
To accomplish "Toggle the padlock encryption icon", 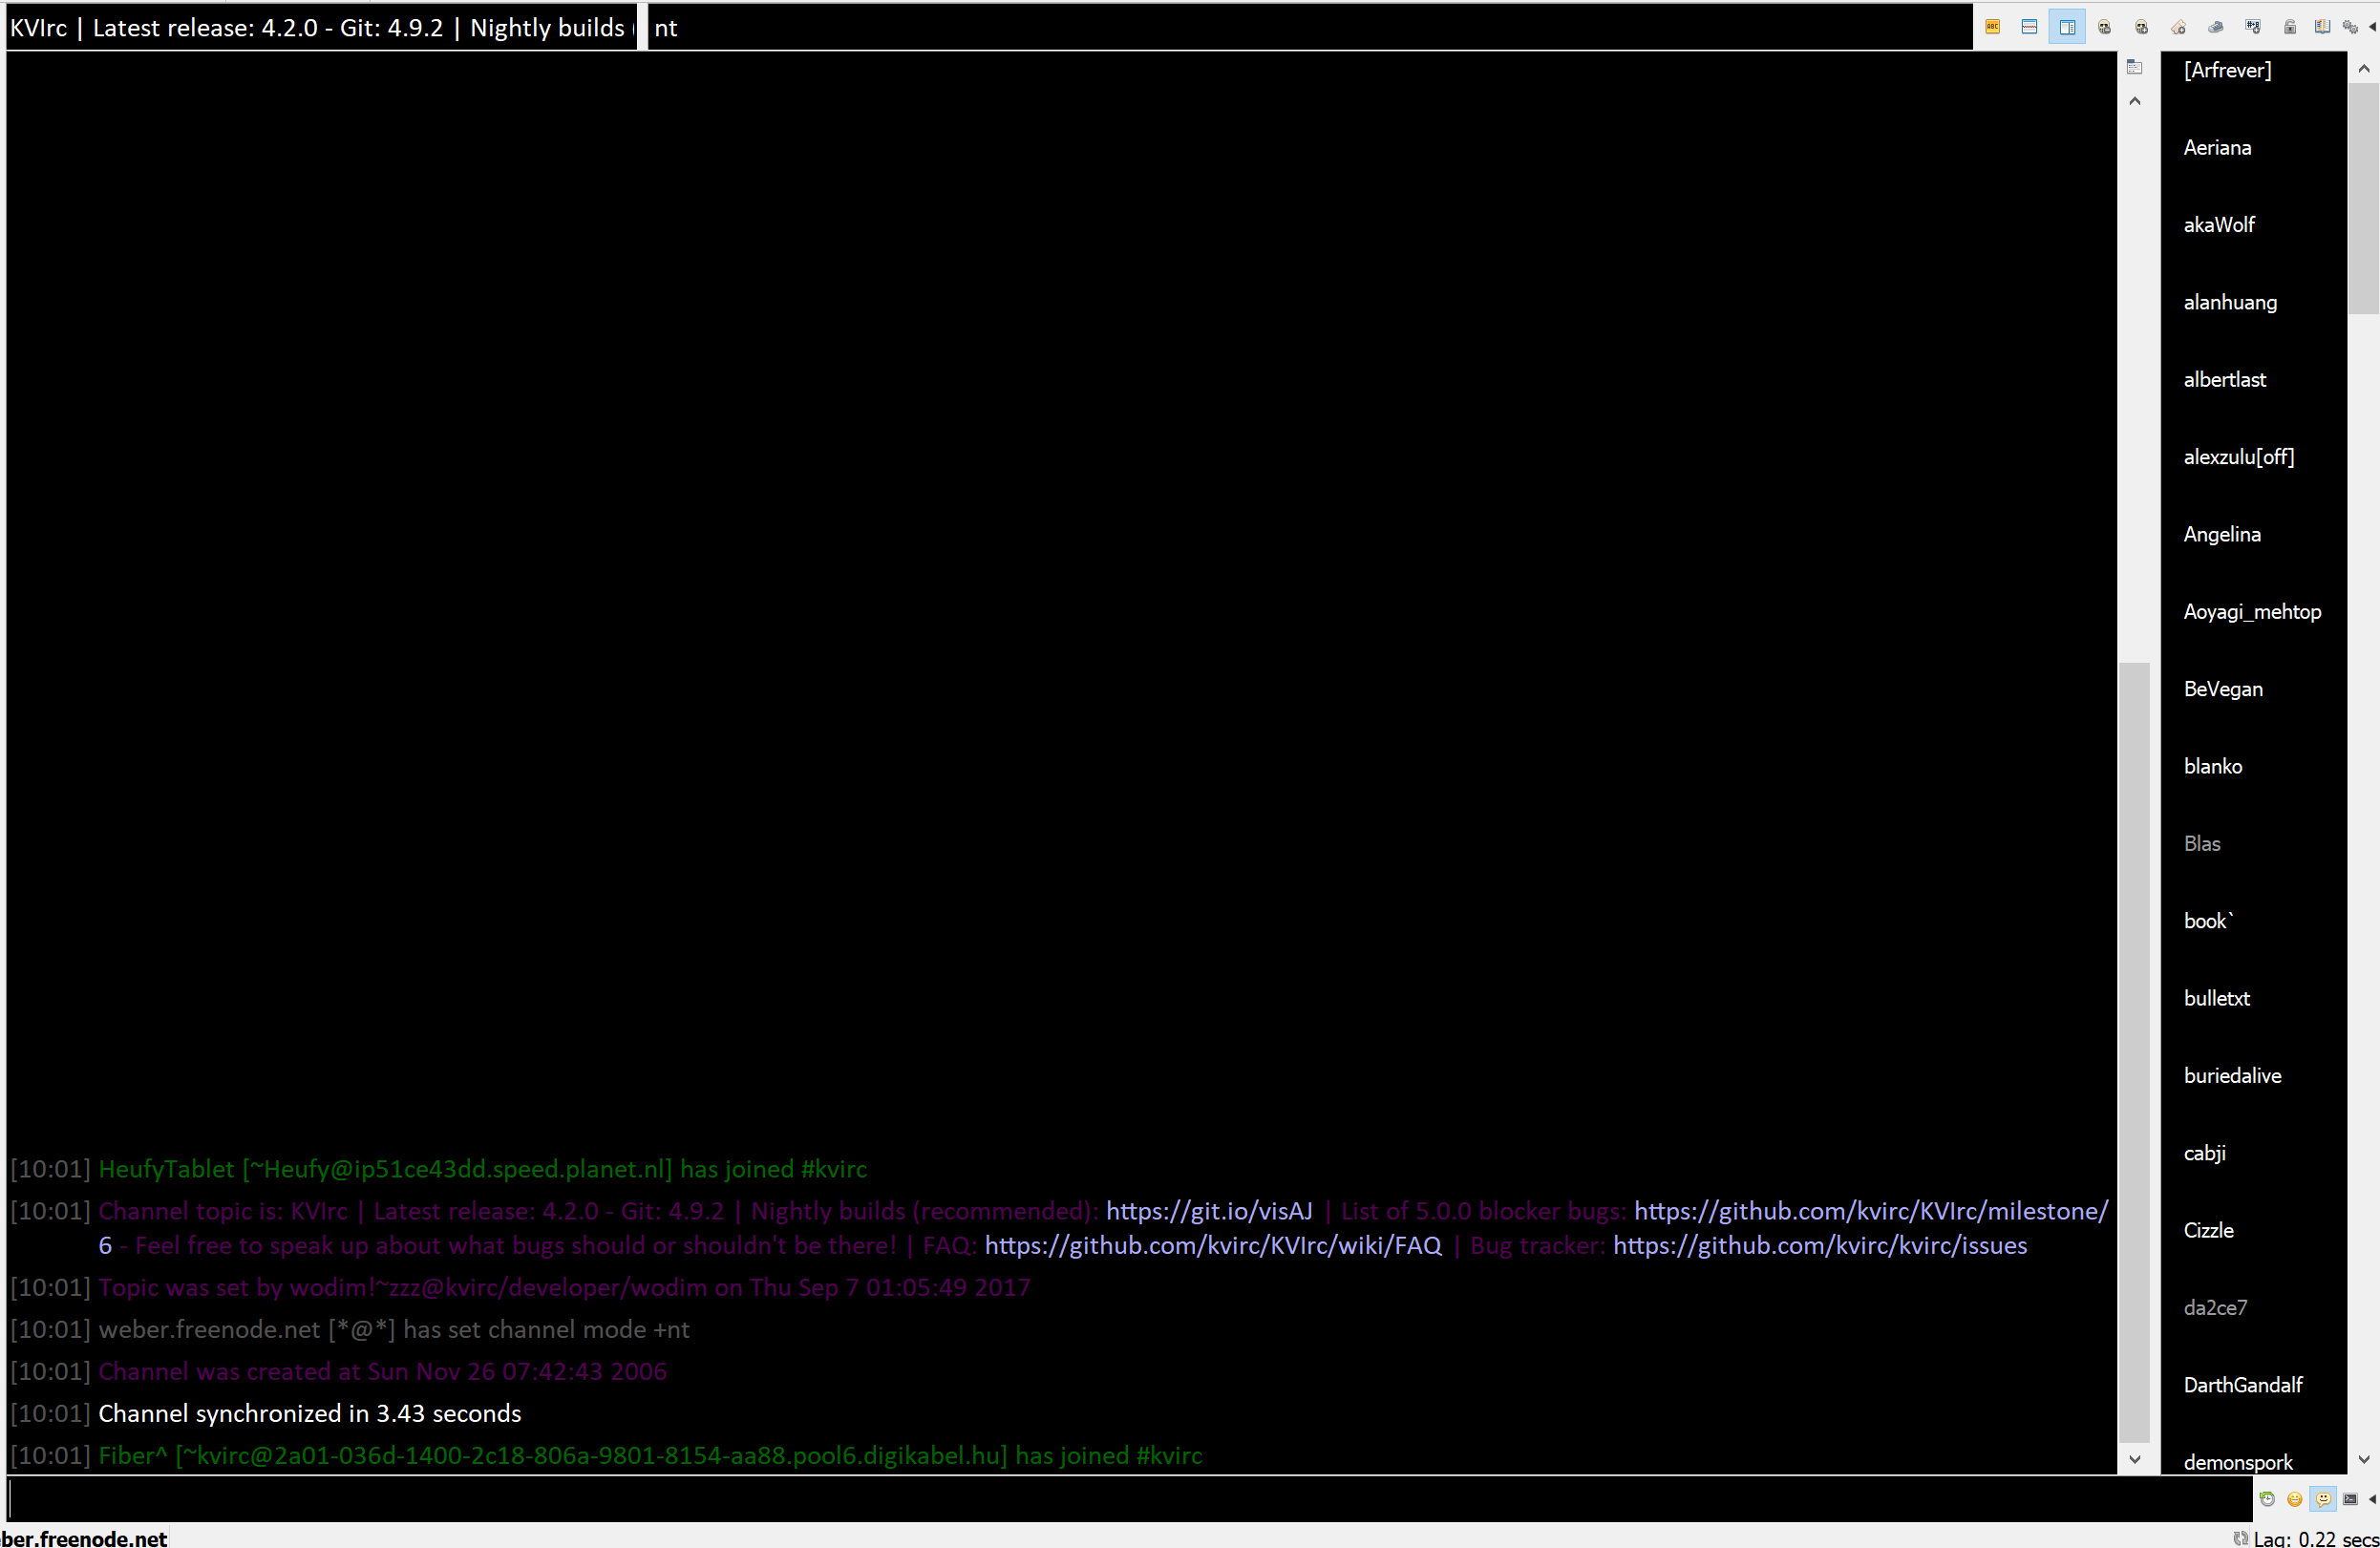I will (2291, 27).
